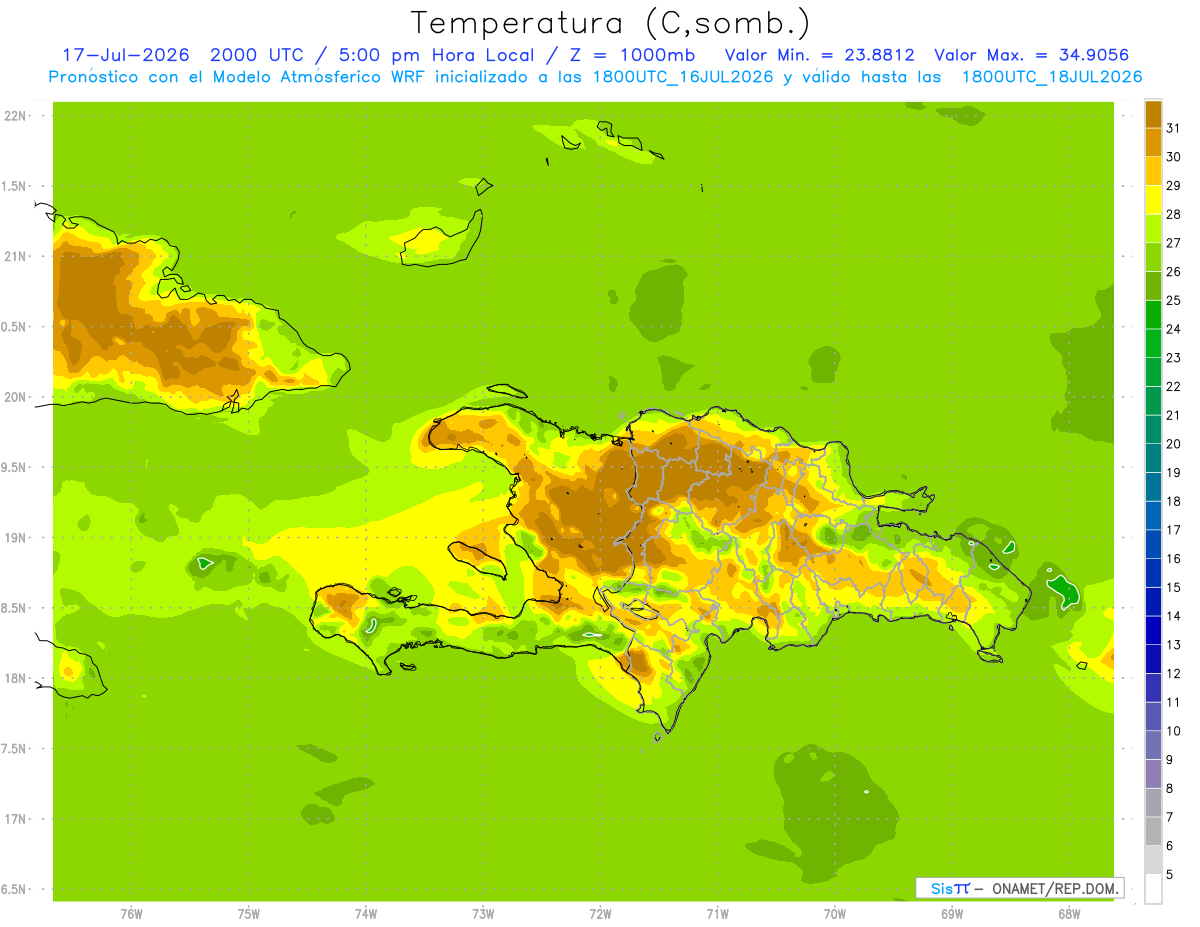This screenshot has width=1200, height=927.
Task: Pick the purple swatch between legend 9 and 10
Action: pyautogui.click(x=1153, y=746)
